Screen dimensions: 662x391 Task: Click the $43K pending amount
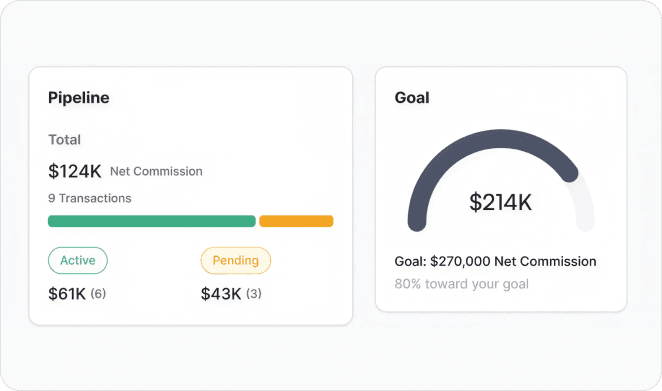tap(221, 293)
